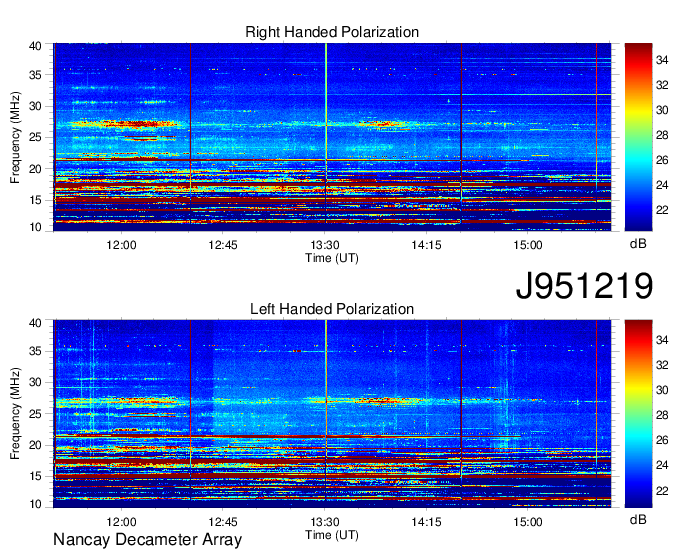
Task: Click the 22 dB value on Right Handed colorbar
Action: click(662, 210)
